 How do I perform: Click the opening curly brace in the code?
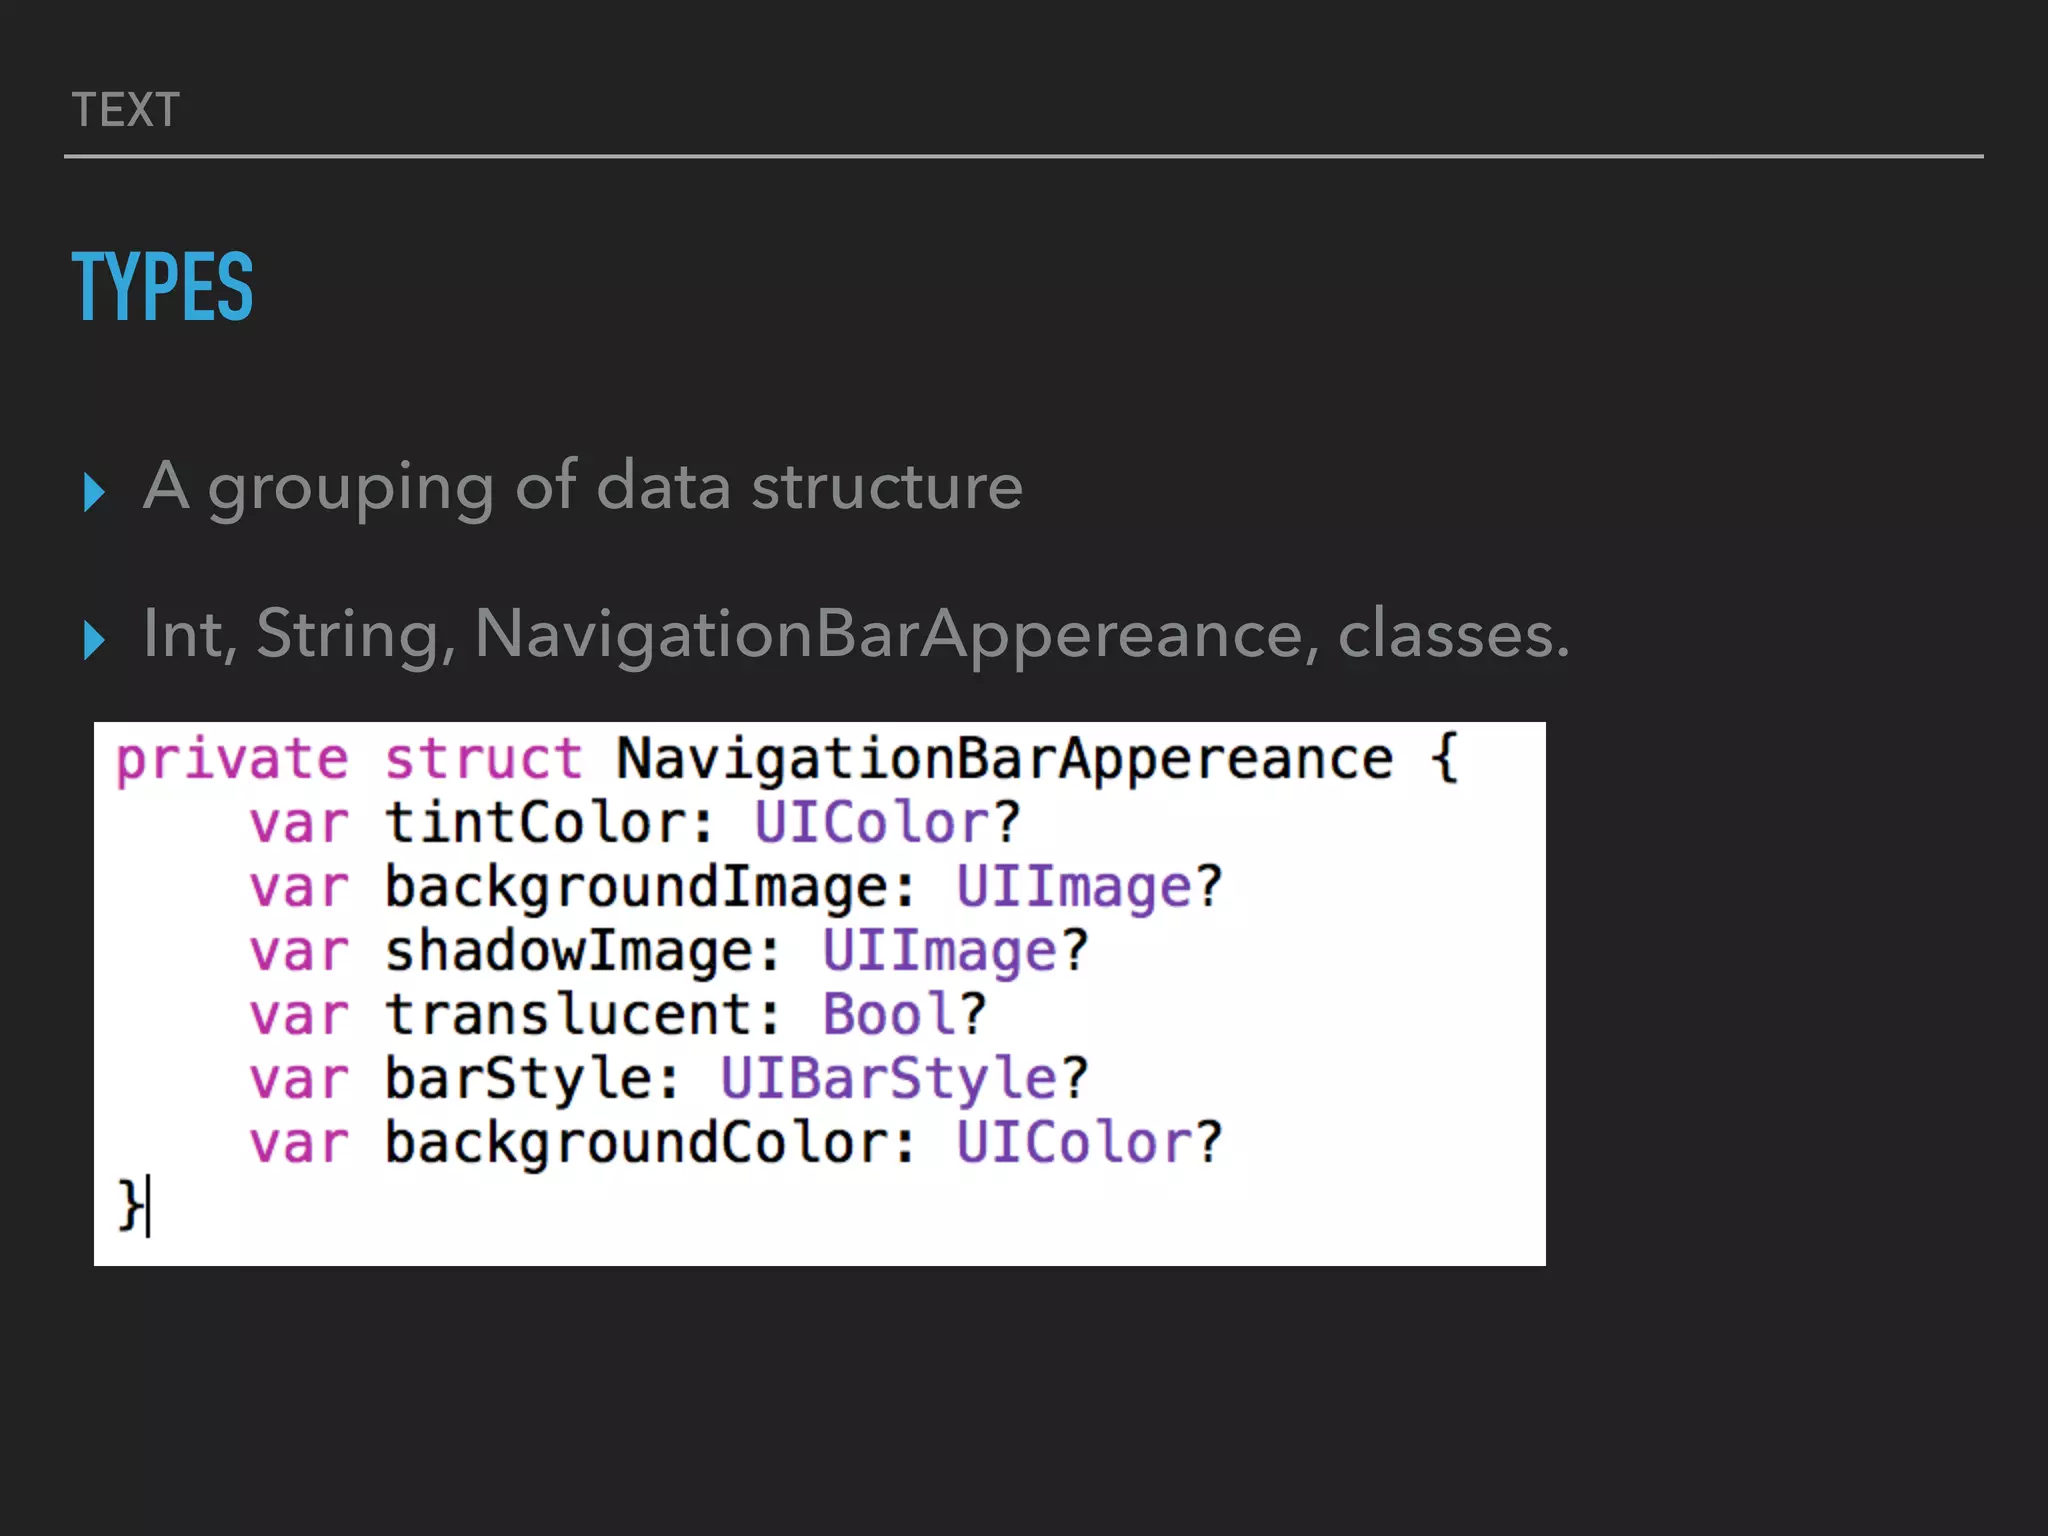[x=1445, y=757]
